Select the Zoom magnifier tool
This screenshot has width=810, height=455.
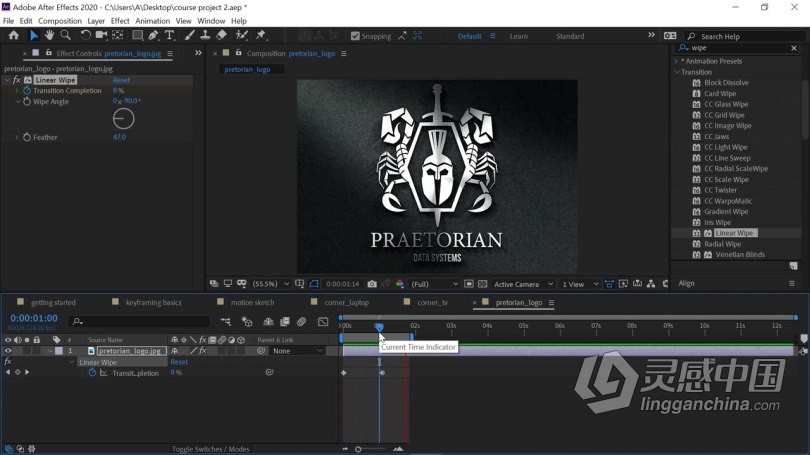pyautogui.click(x=66, y=35)
